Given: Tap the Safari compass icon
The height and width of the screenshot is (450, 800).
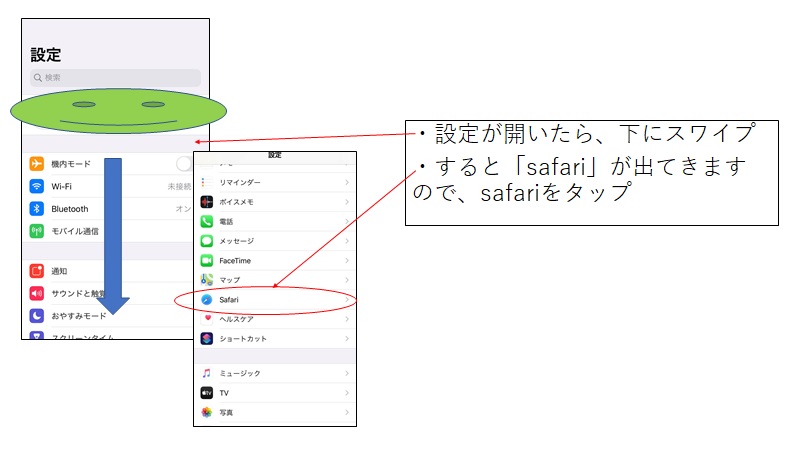Looking at the screenshot, I should (x=207, y=300).
